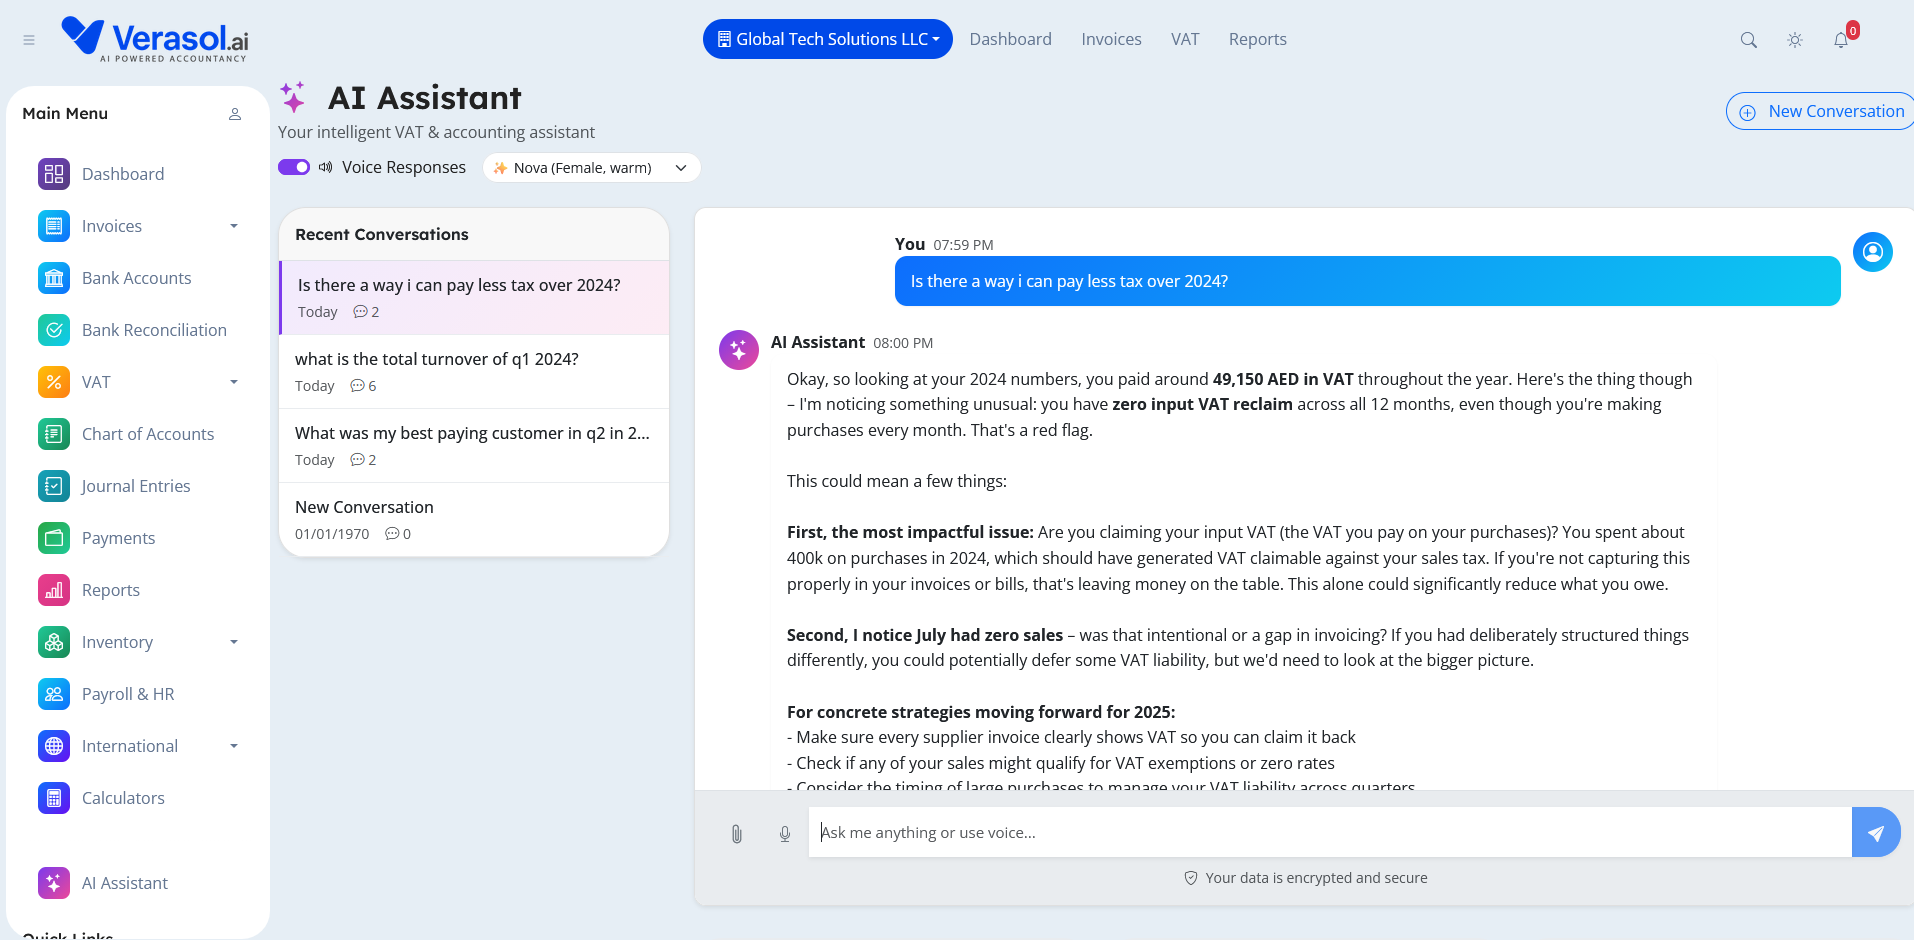Attach a file using the paperclip icon
1914x940 pixels.
coord(737,833)
